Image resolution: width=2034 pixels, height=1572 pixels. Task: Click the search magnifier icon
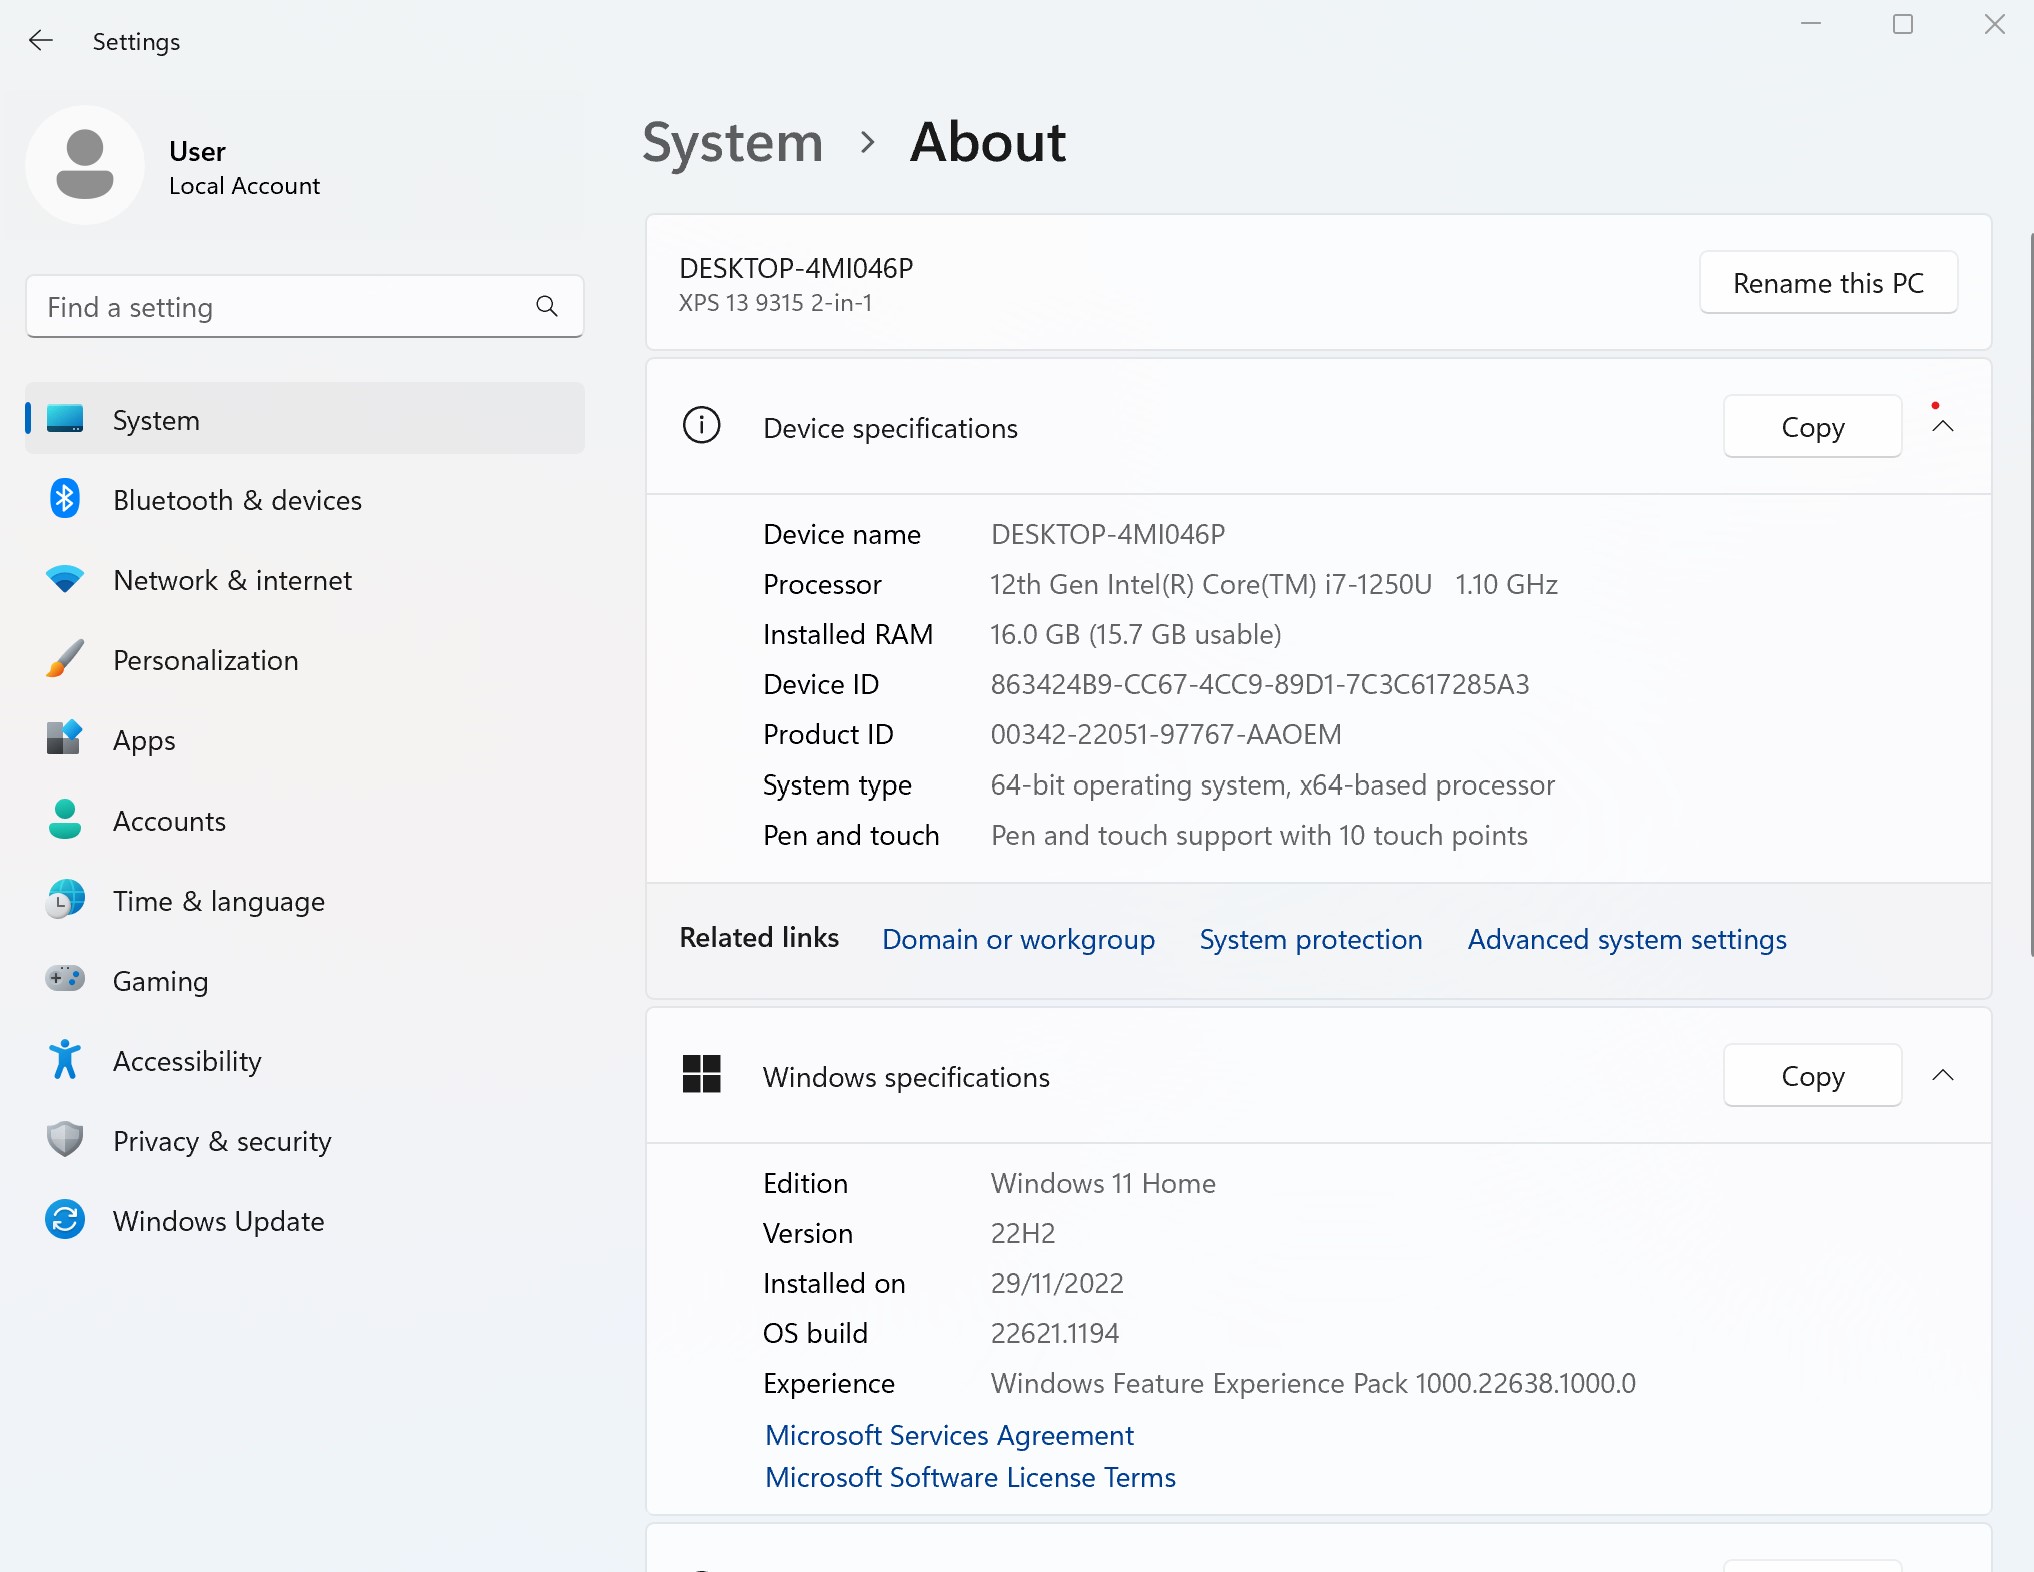click(x=547, y=306)
